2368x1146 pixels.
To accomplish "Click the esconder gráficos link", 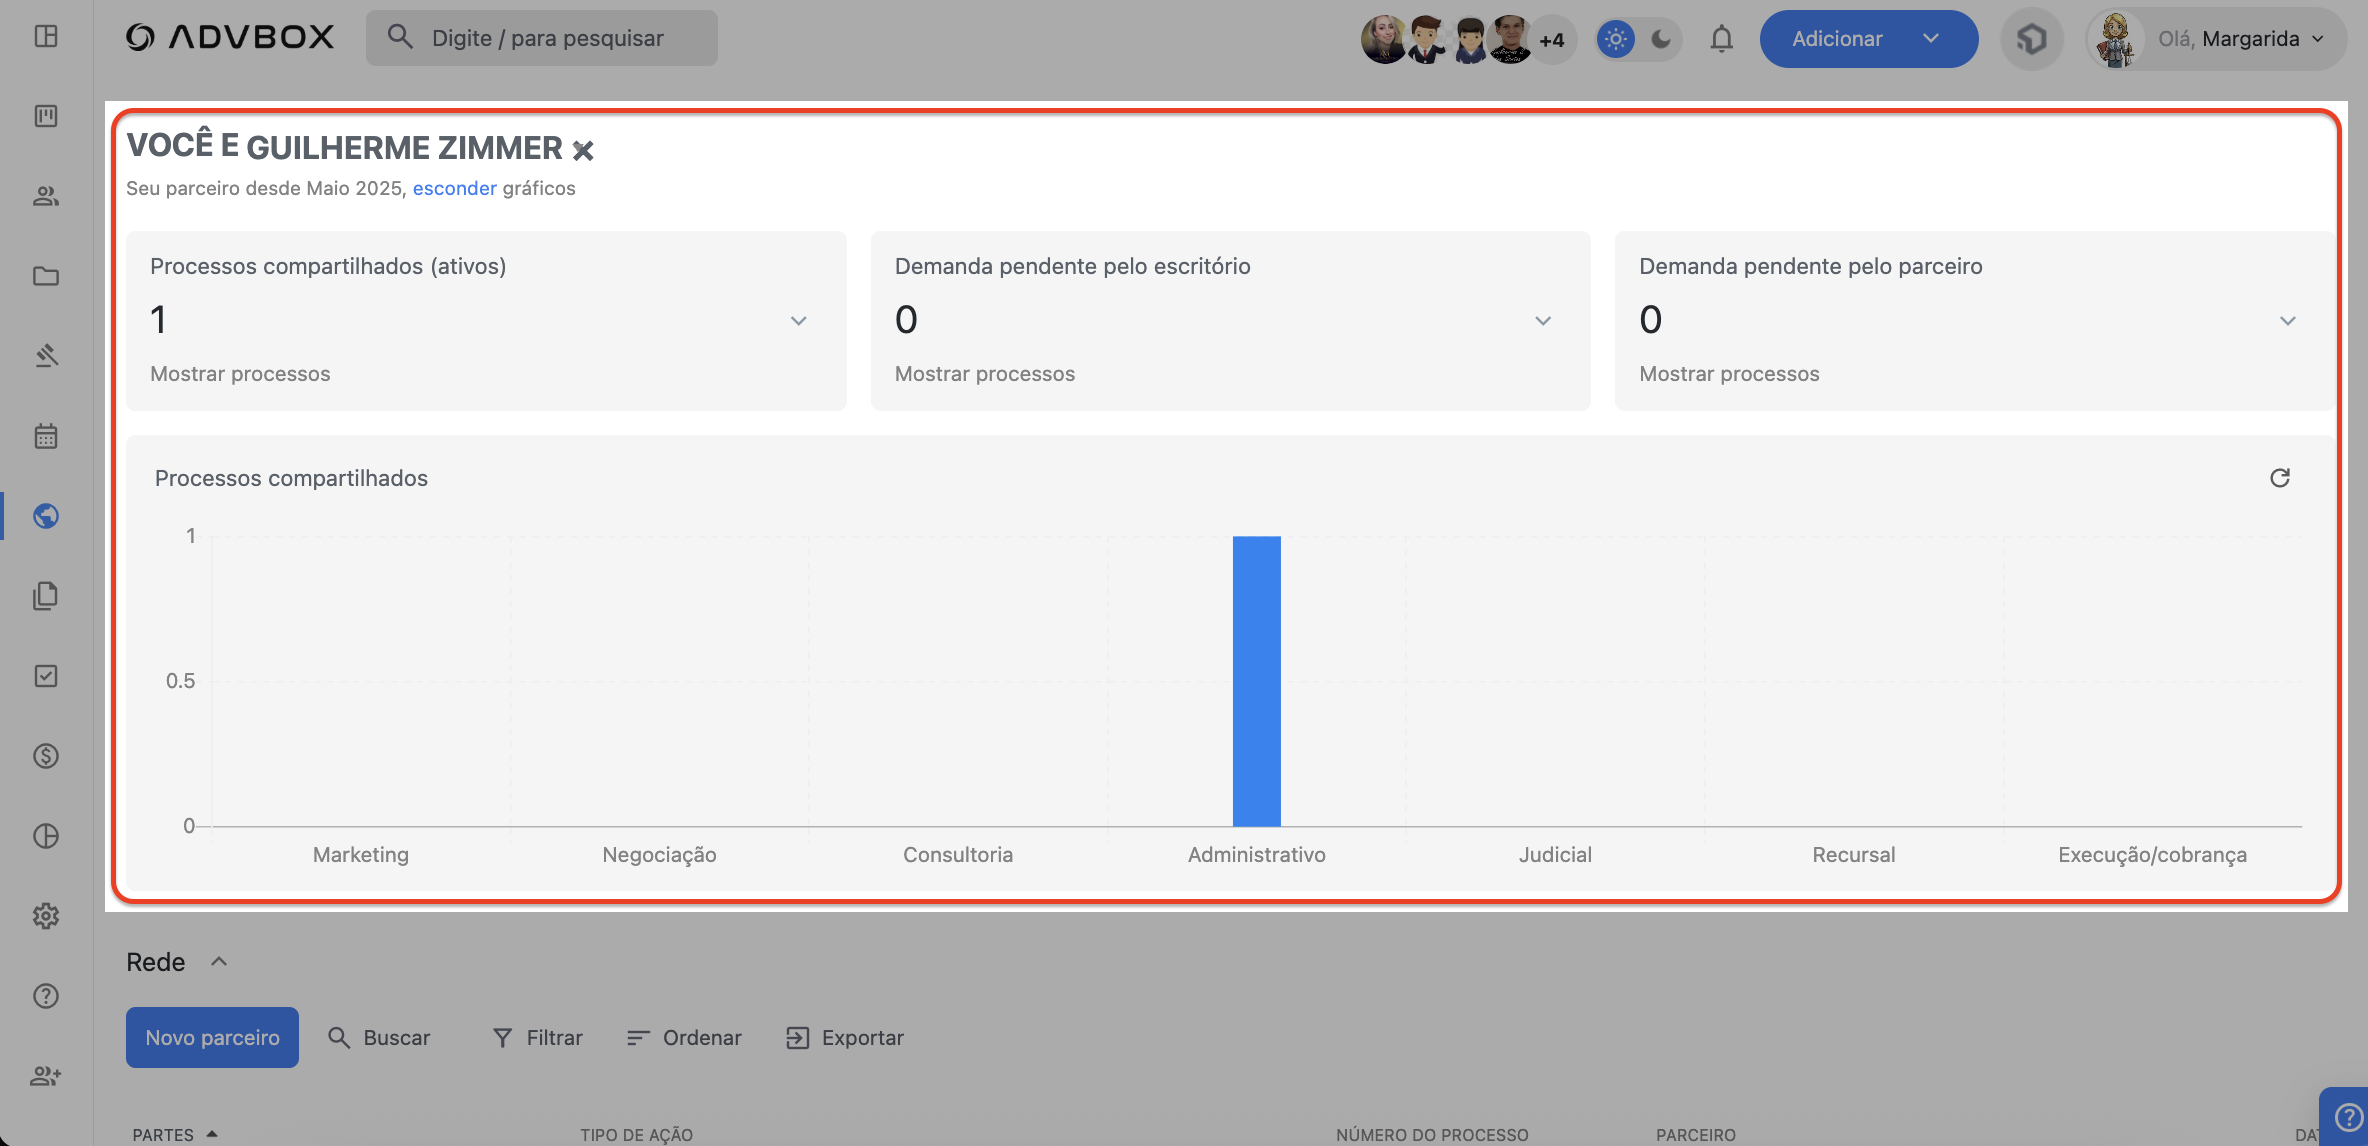I will tap(454, 188).
